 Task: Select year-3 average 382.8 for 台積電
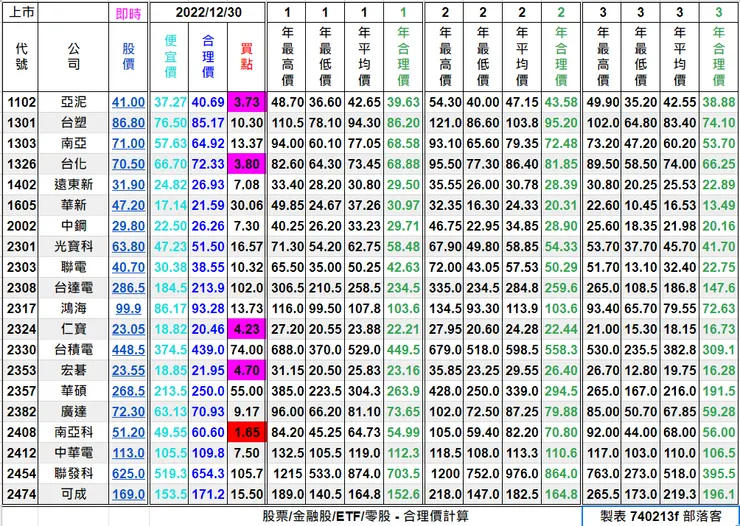pos(679,350)
